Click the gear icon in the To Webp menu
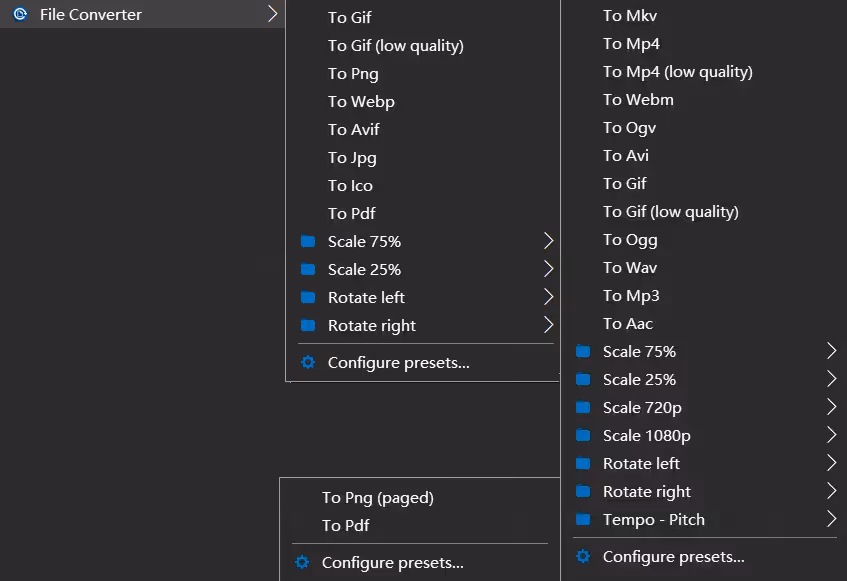 click(308, 363)
